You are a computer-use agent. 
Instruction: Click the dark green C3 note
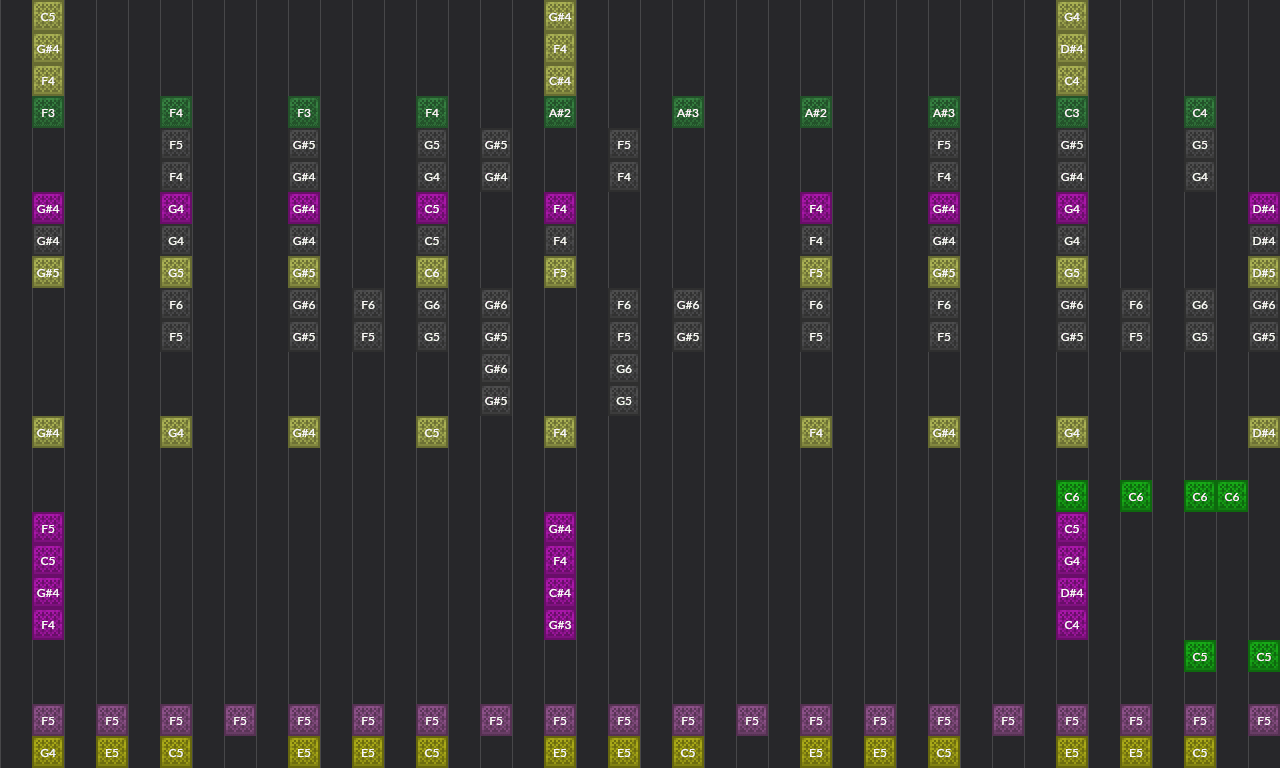point(1072,113)
